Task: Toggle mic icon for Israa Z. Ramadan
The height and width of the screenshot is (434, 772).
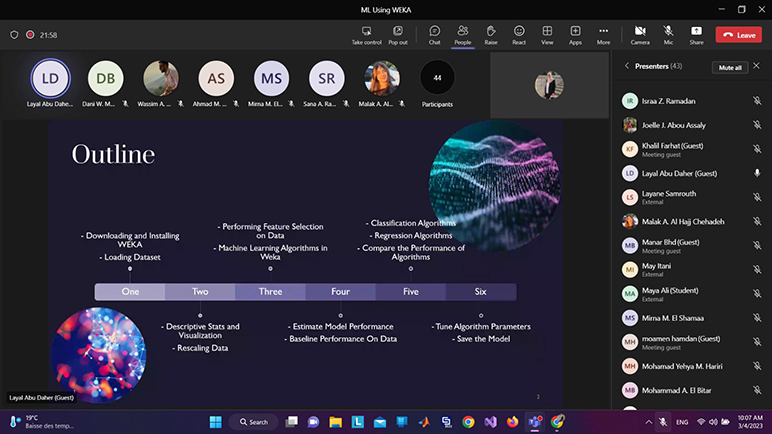Action: pos(757,100)
